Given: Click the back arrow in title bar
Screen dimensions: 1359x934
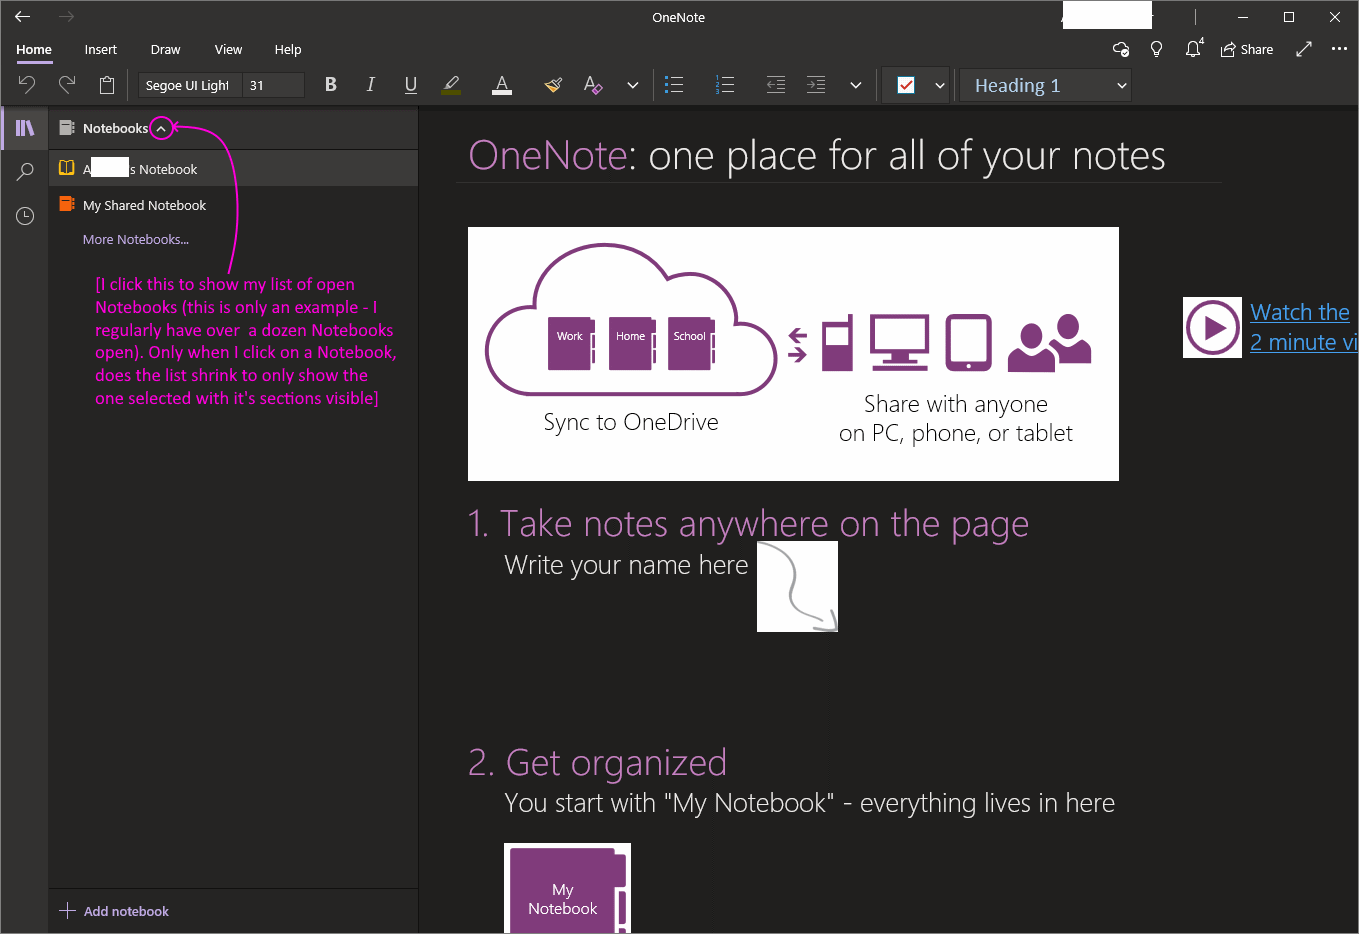Looking at the screenshot, I should [x=22, y=17].
